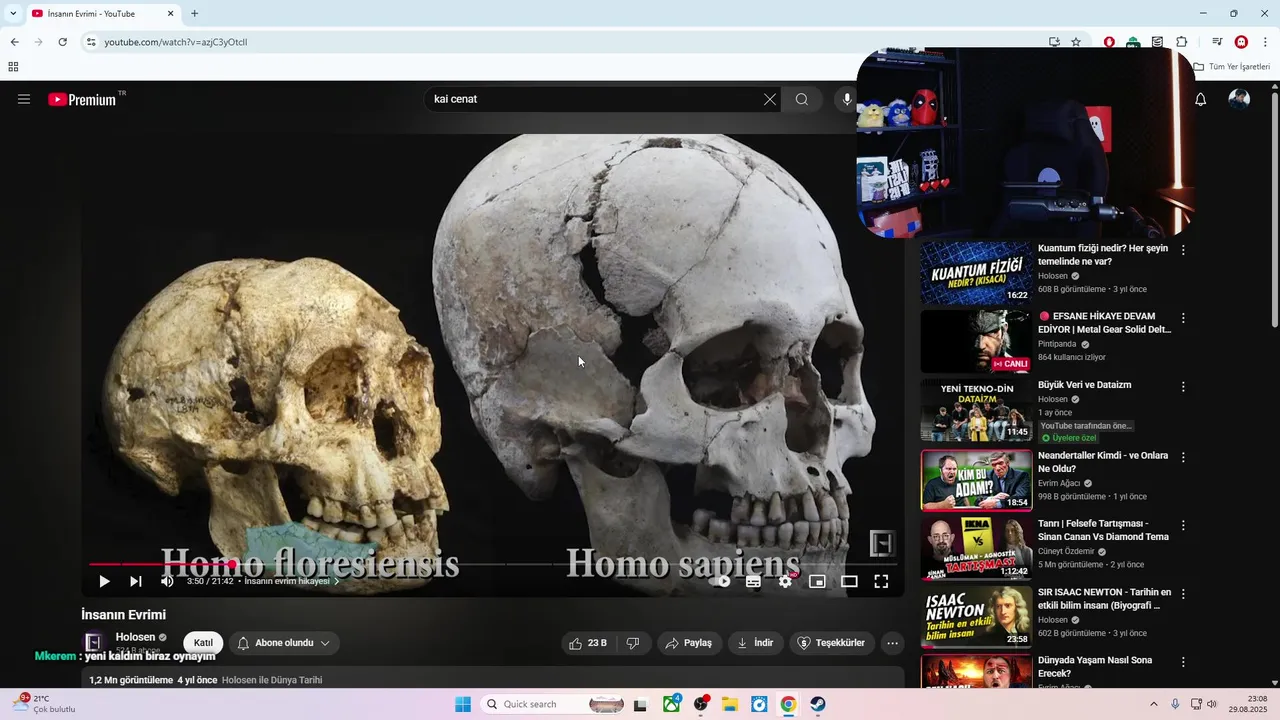Open Chrome tab search dropdown
This screenshot has width=1280, height=720.
(x=13, y=13)
